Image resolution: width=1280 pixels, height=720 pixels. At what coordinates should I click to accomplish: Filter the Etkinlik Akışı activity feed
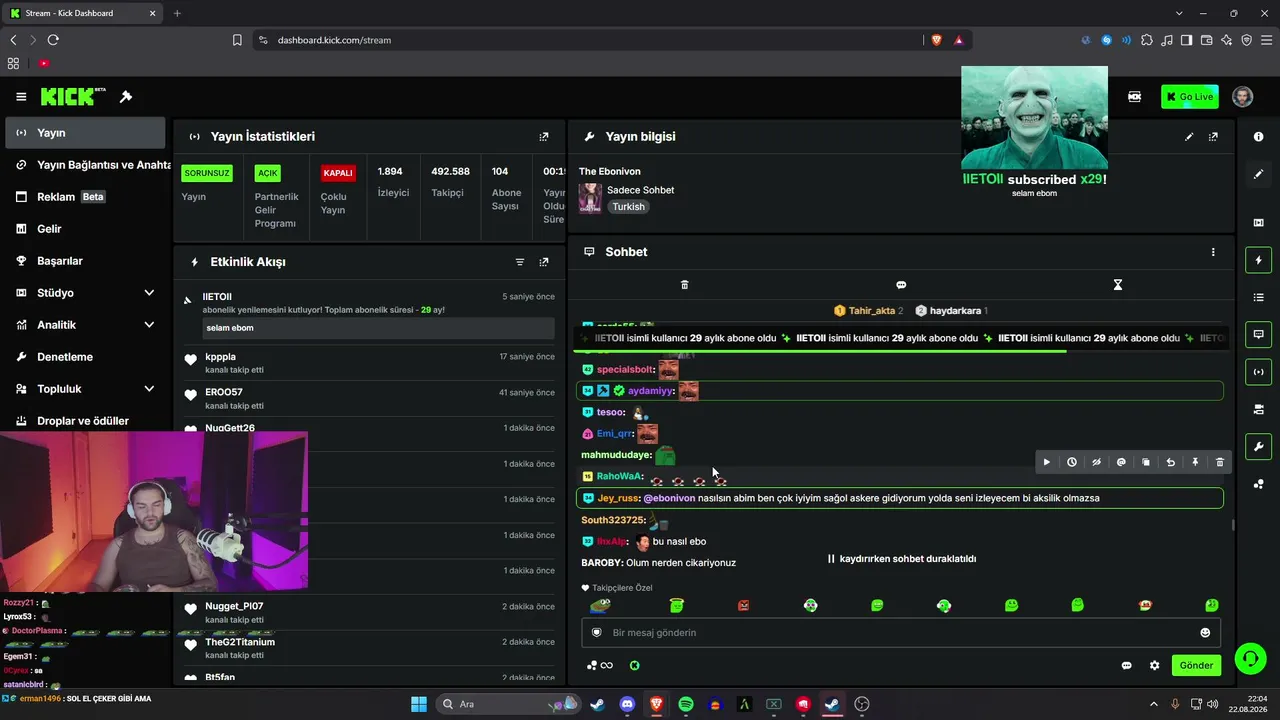click(520, 262)
